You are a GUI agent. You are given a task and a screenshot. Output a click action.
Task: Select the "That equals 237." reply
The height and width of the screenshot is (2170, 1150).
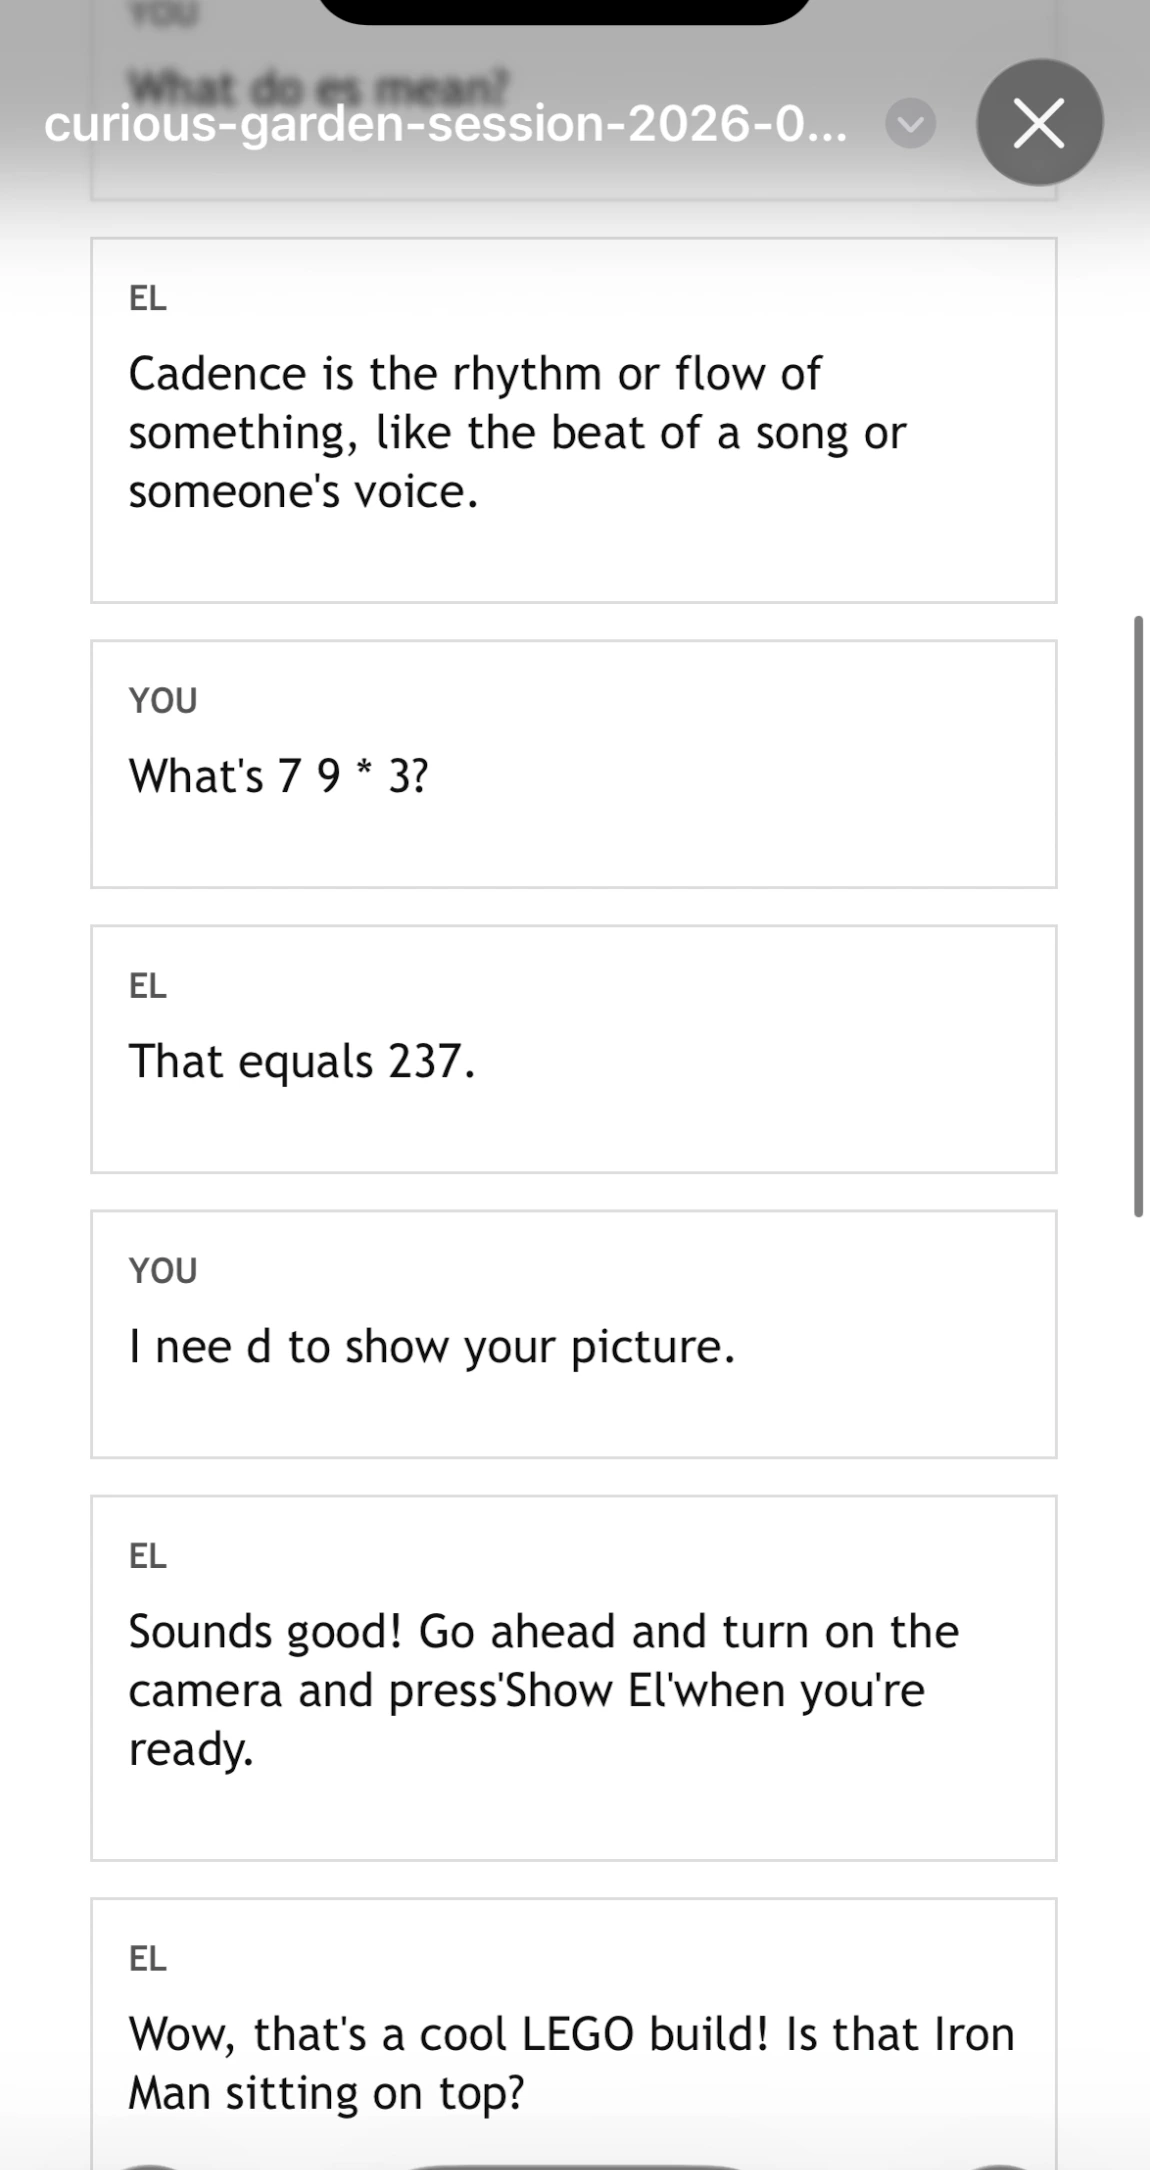tap(301, 1061)
